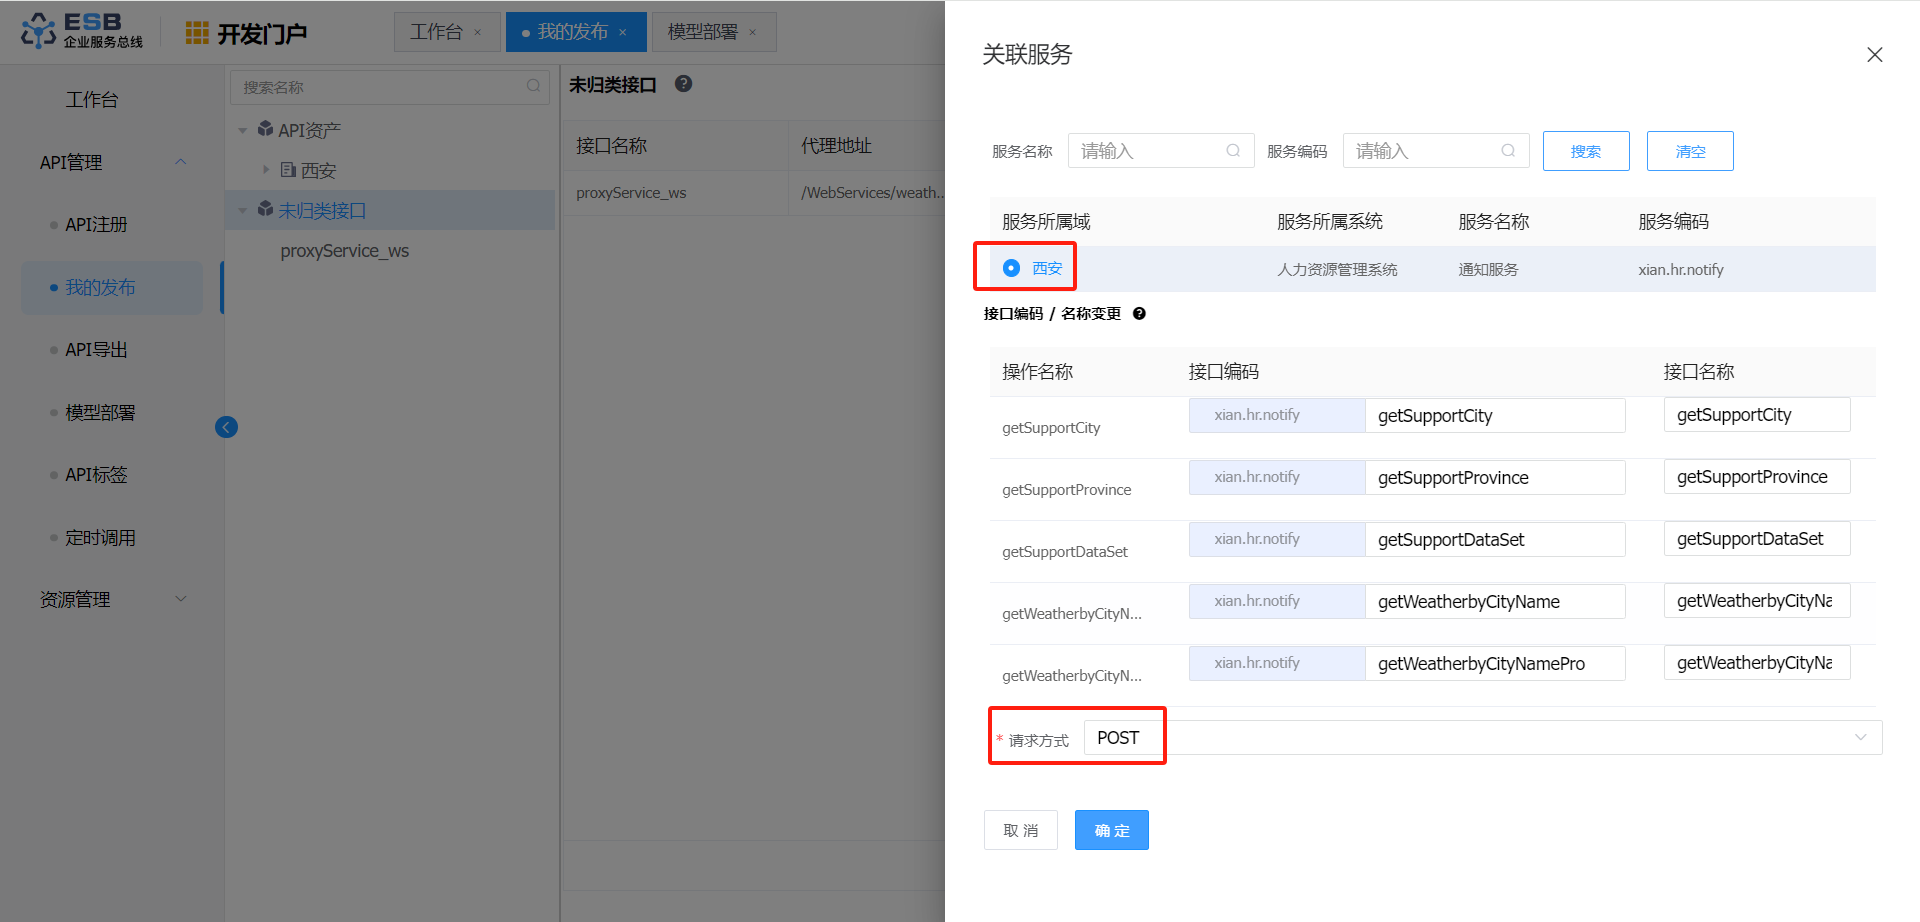The width and height of the screenshot is (1920, 922).
Task: Click the search icon in 服务名称 field
Action: click(1233, 151)
